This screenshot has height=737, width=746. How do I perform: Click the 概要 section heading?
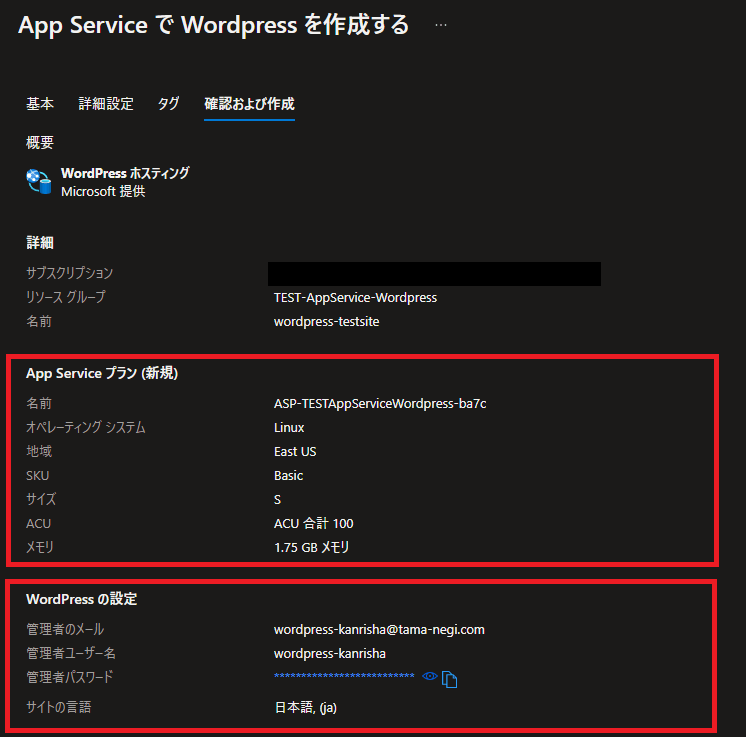pos(40,143)
